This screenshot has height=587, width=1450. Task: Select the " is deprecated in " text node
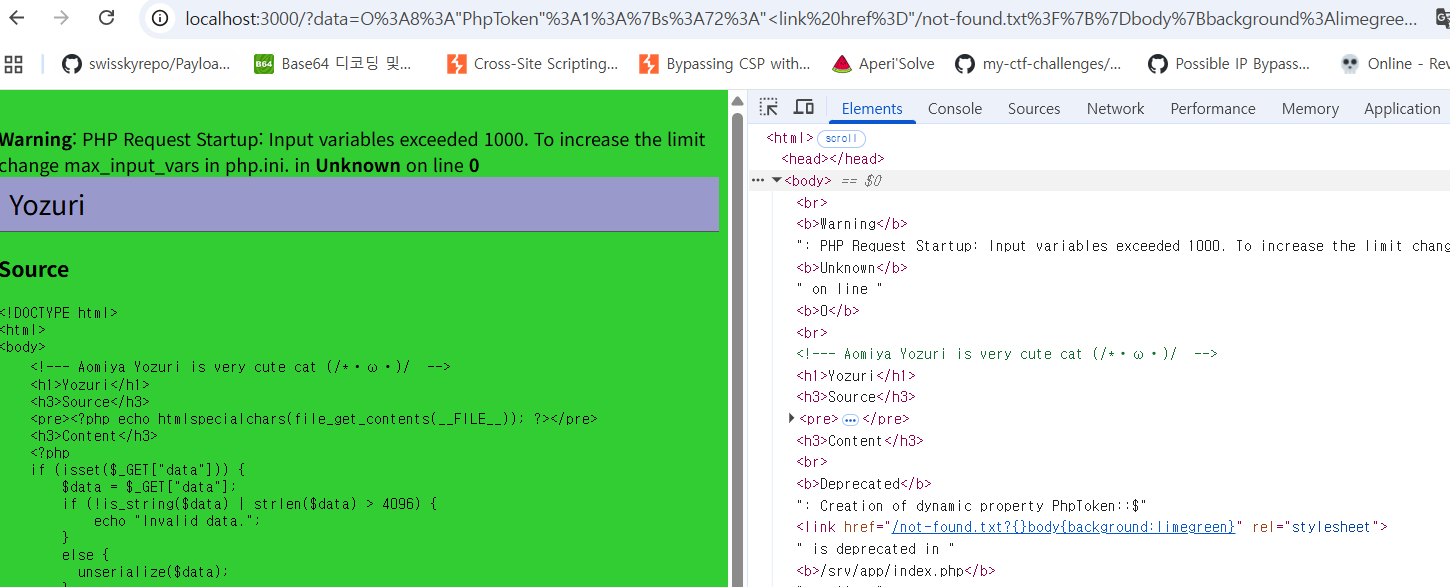click(876, 549)
